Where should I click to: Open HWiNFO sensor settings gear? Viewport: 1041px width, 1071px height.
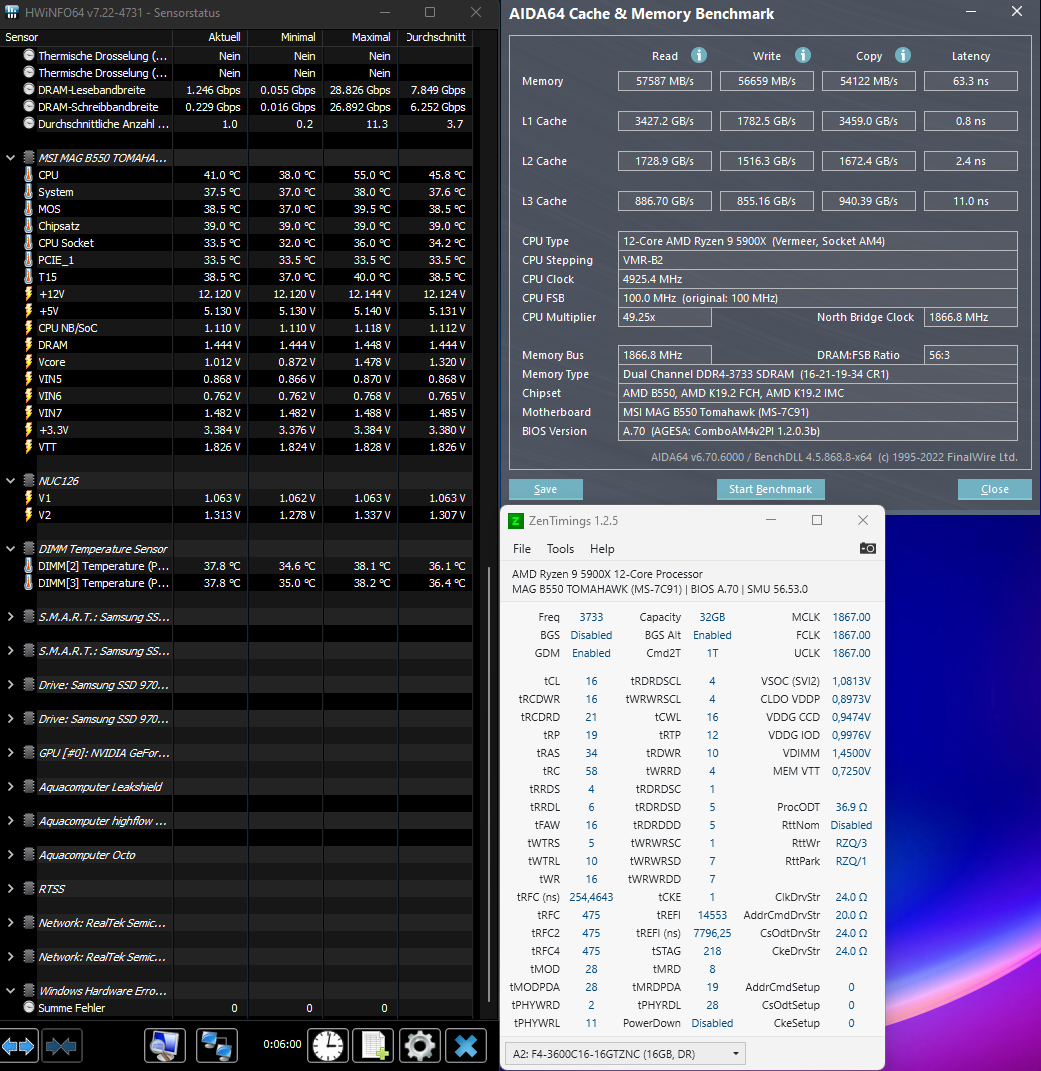pyautogui.click(x=419, y=1046)
